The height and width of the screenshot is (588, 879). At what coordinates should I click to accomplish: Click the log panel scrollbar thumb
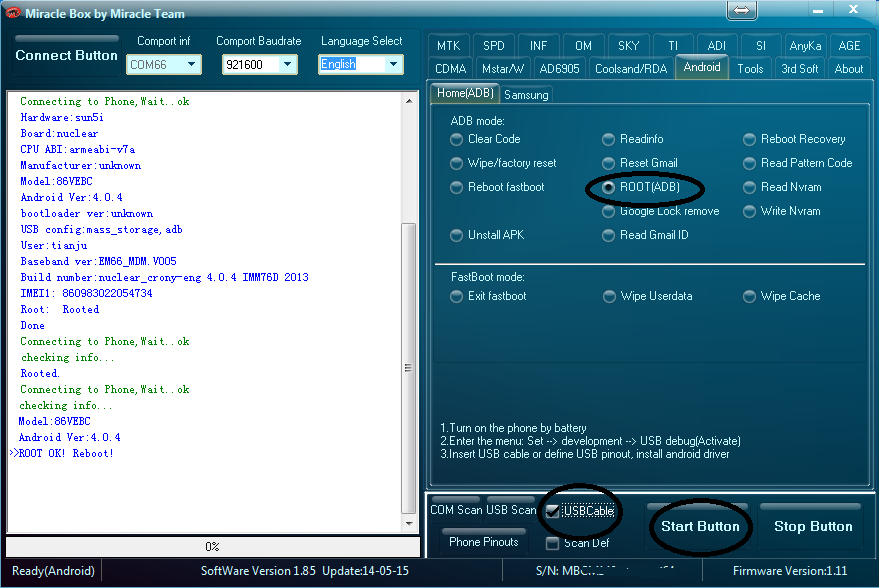[409, 368]
